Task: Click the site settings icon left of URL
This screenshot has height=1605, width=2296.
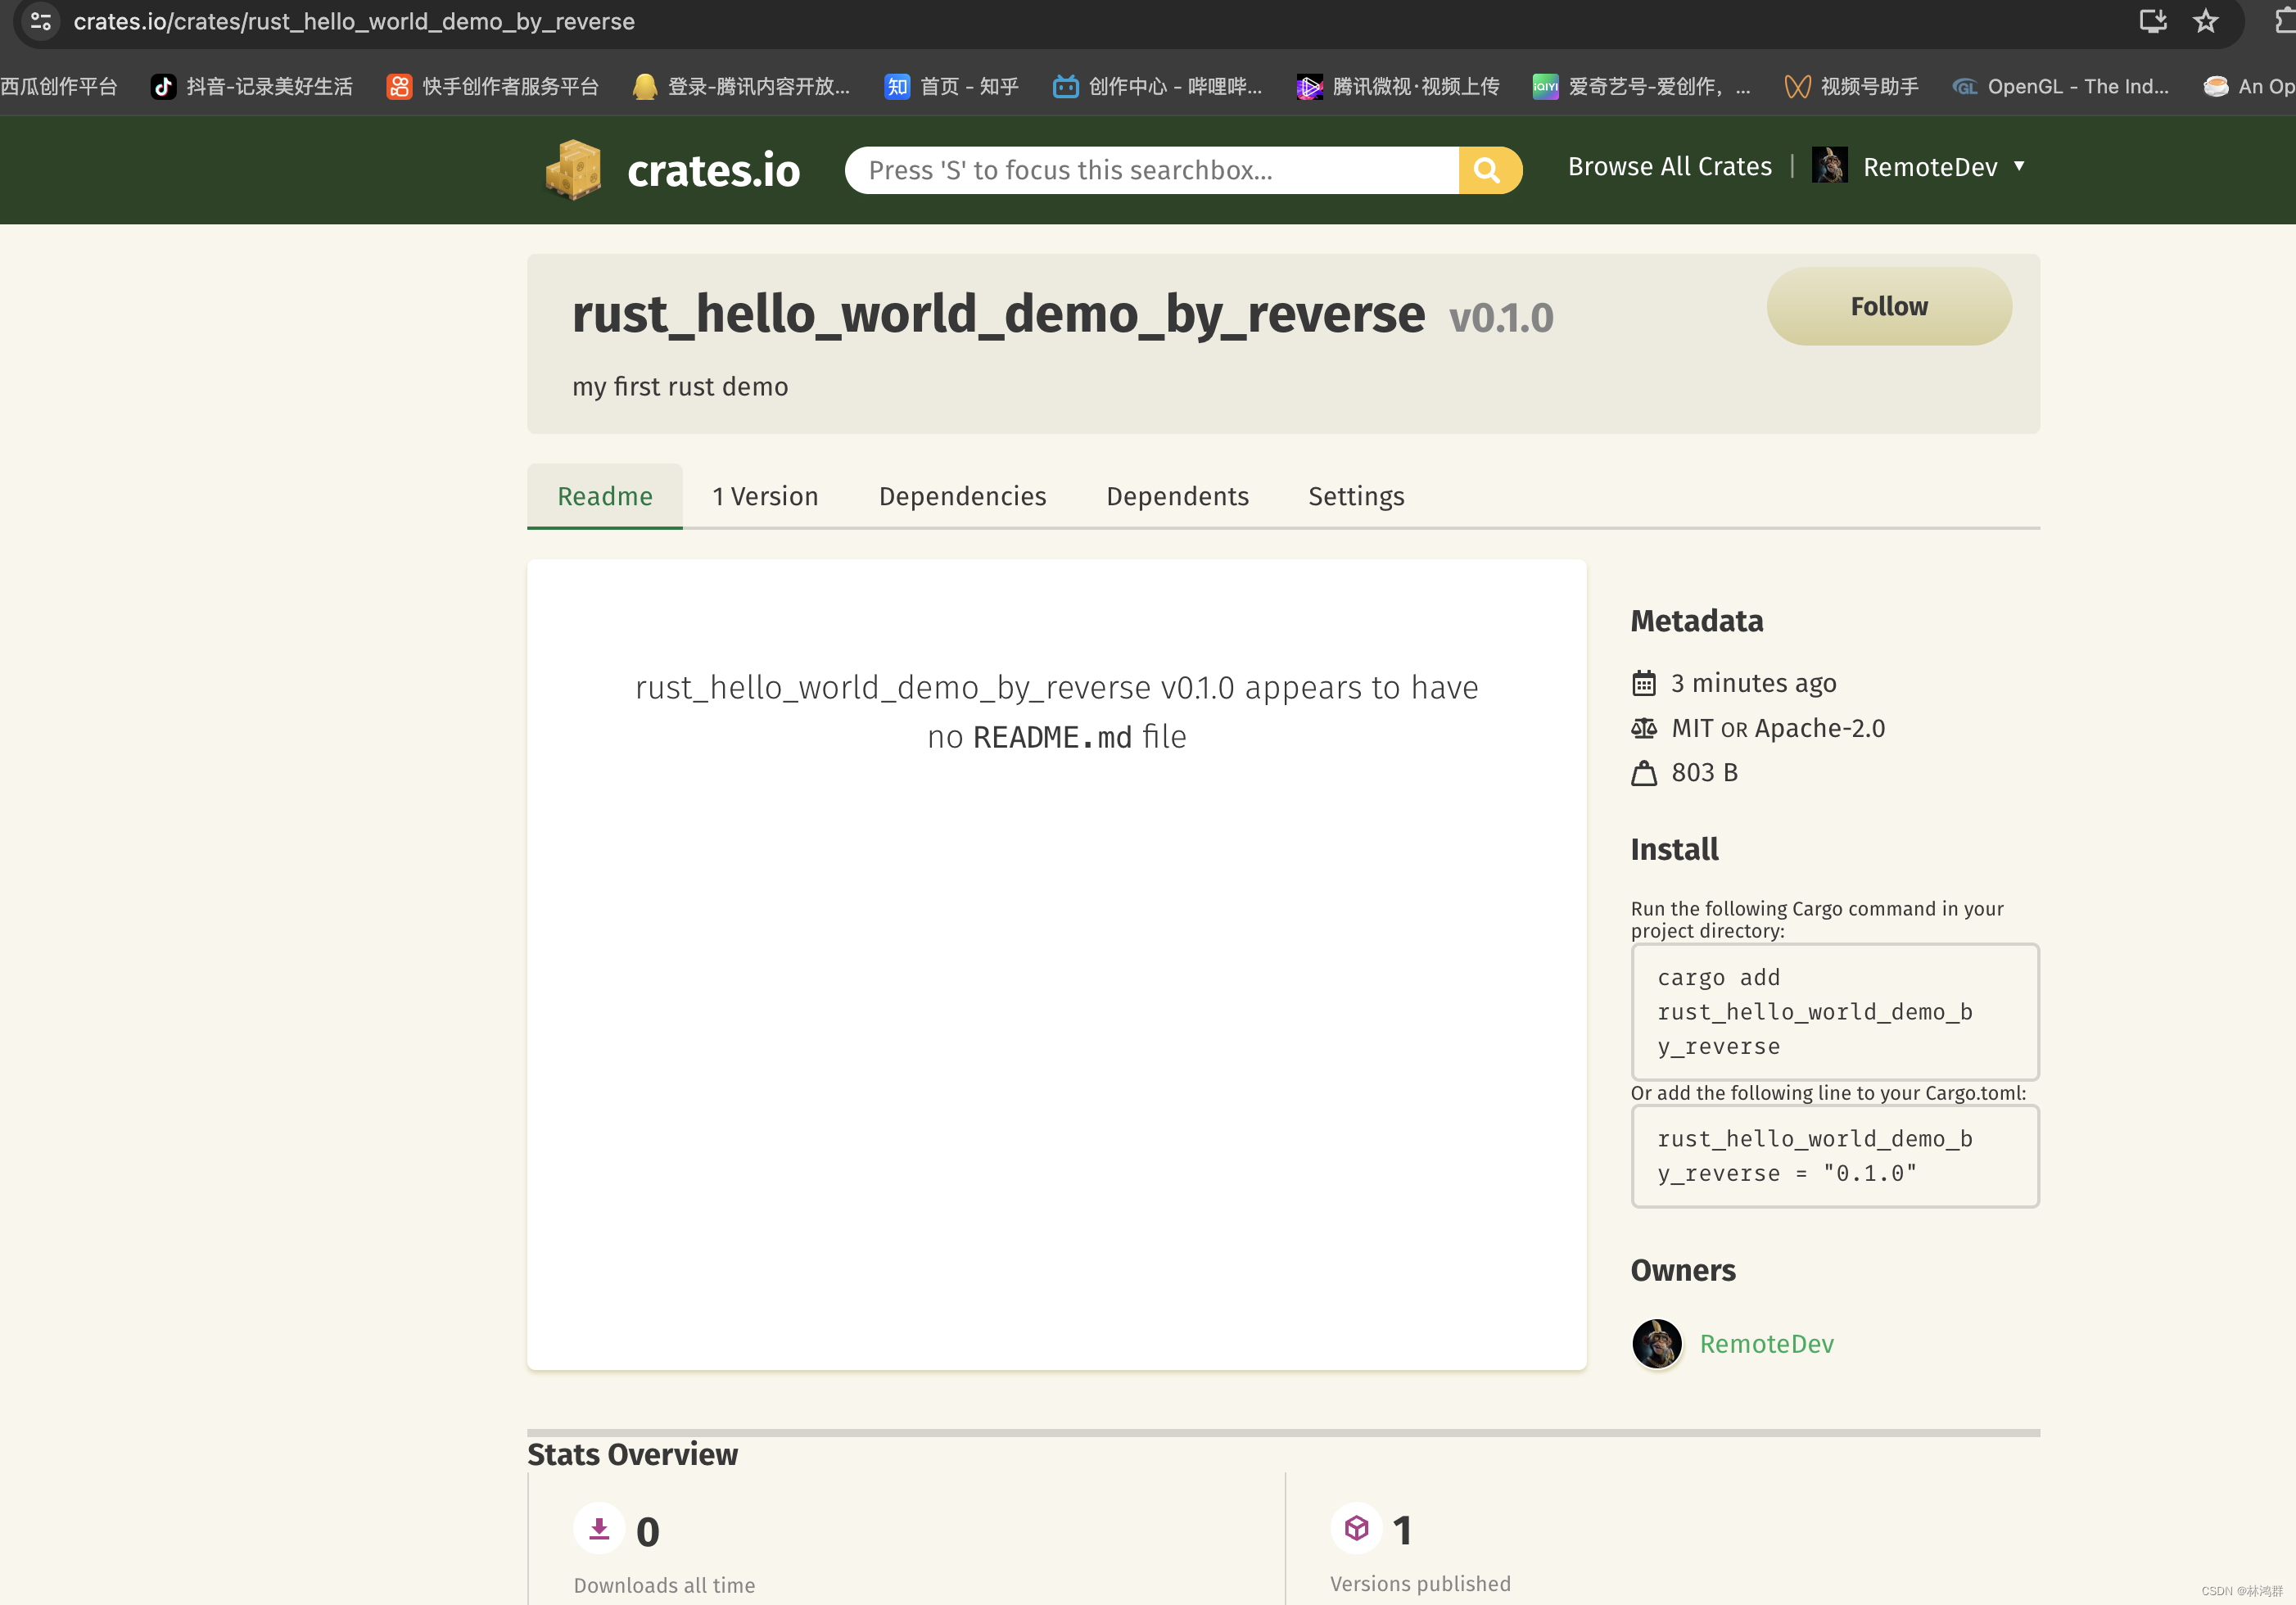Action: (40, 21)
